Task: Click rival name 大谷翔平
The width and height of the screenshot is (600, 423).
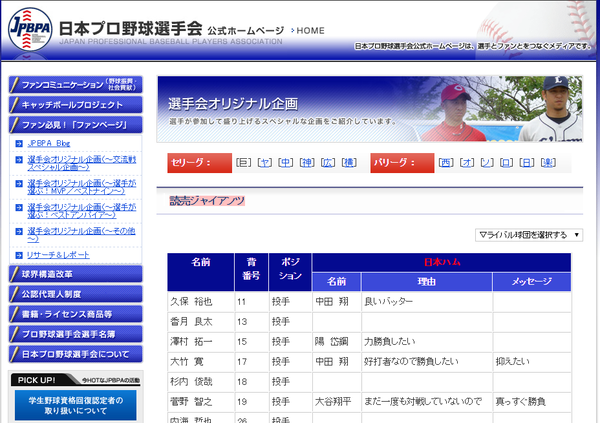Action: tap(333, 402)
